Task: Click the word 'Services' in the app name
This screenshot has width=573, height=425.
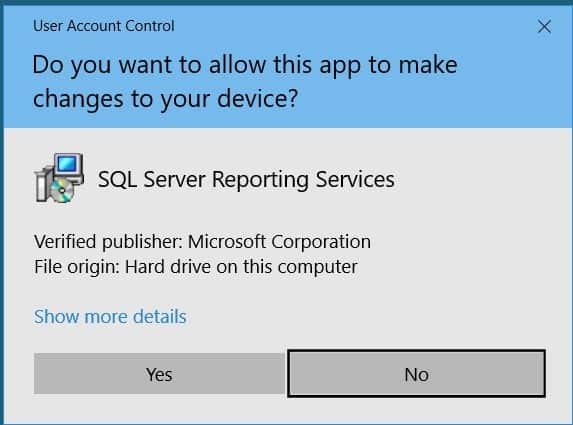Action: pos(355,179)
